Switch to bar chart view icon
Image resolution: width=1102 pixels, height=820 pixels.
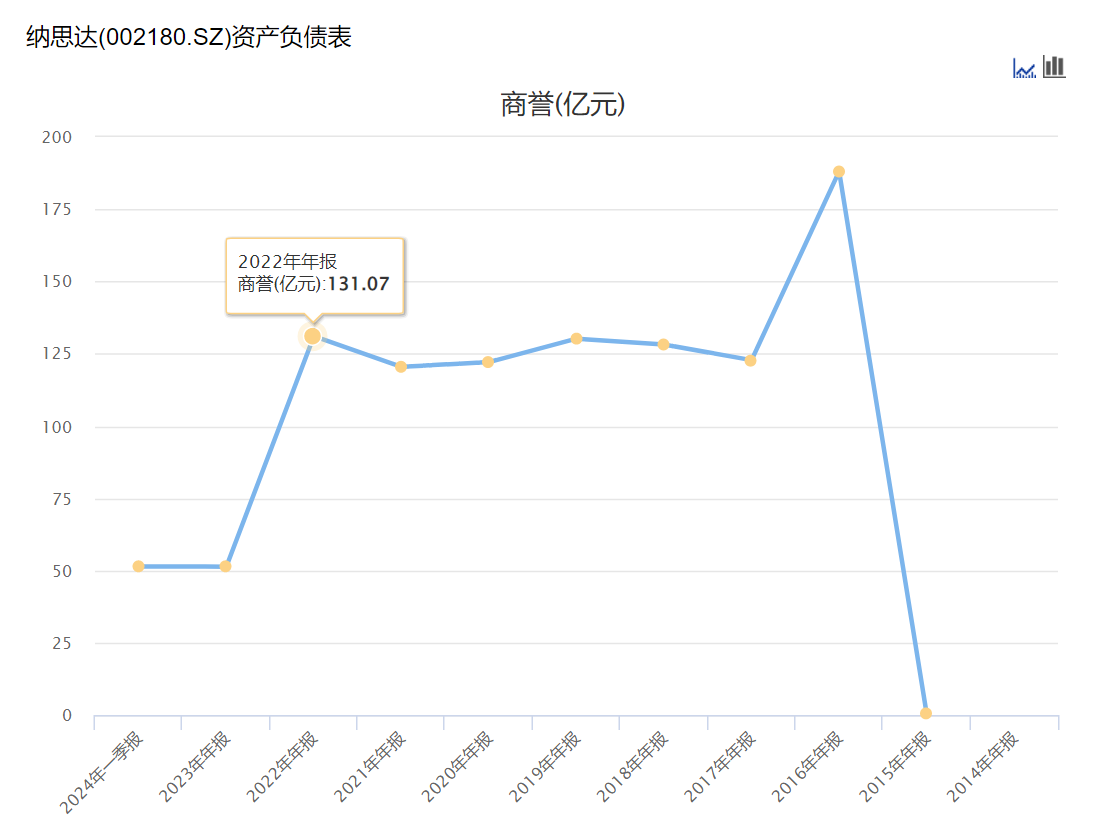pyautogui.click(x=1054, y=67)
